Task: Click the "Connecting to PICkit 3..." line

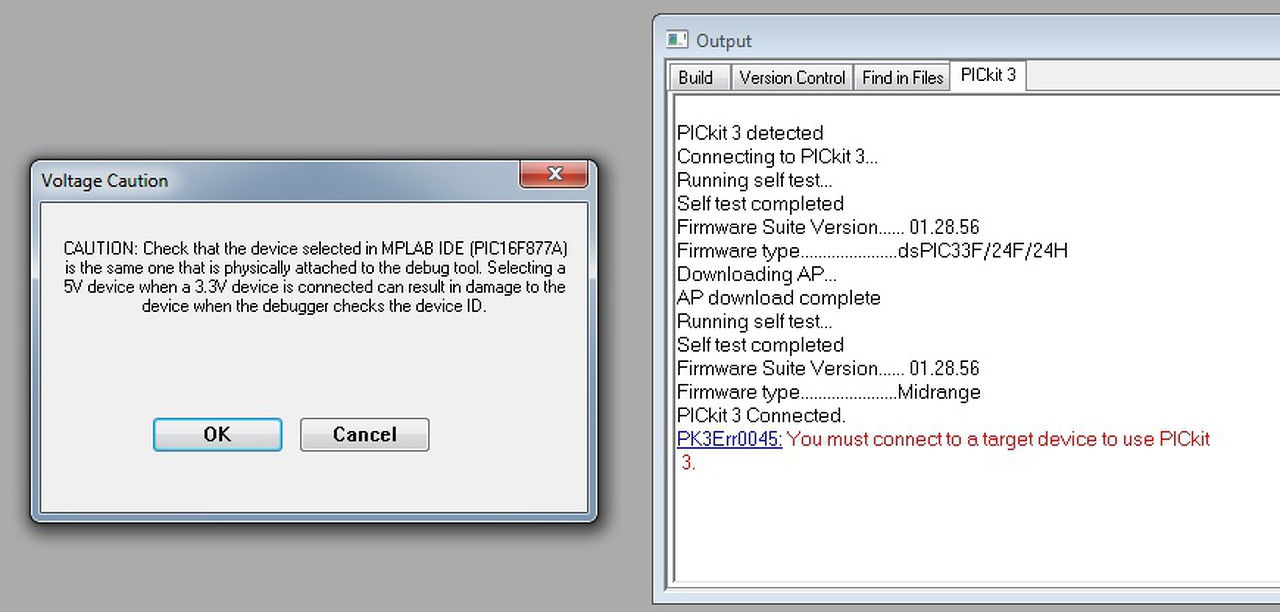Action: coord(777,157)
